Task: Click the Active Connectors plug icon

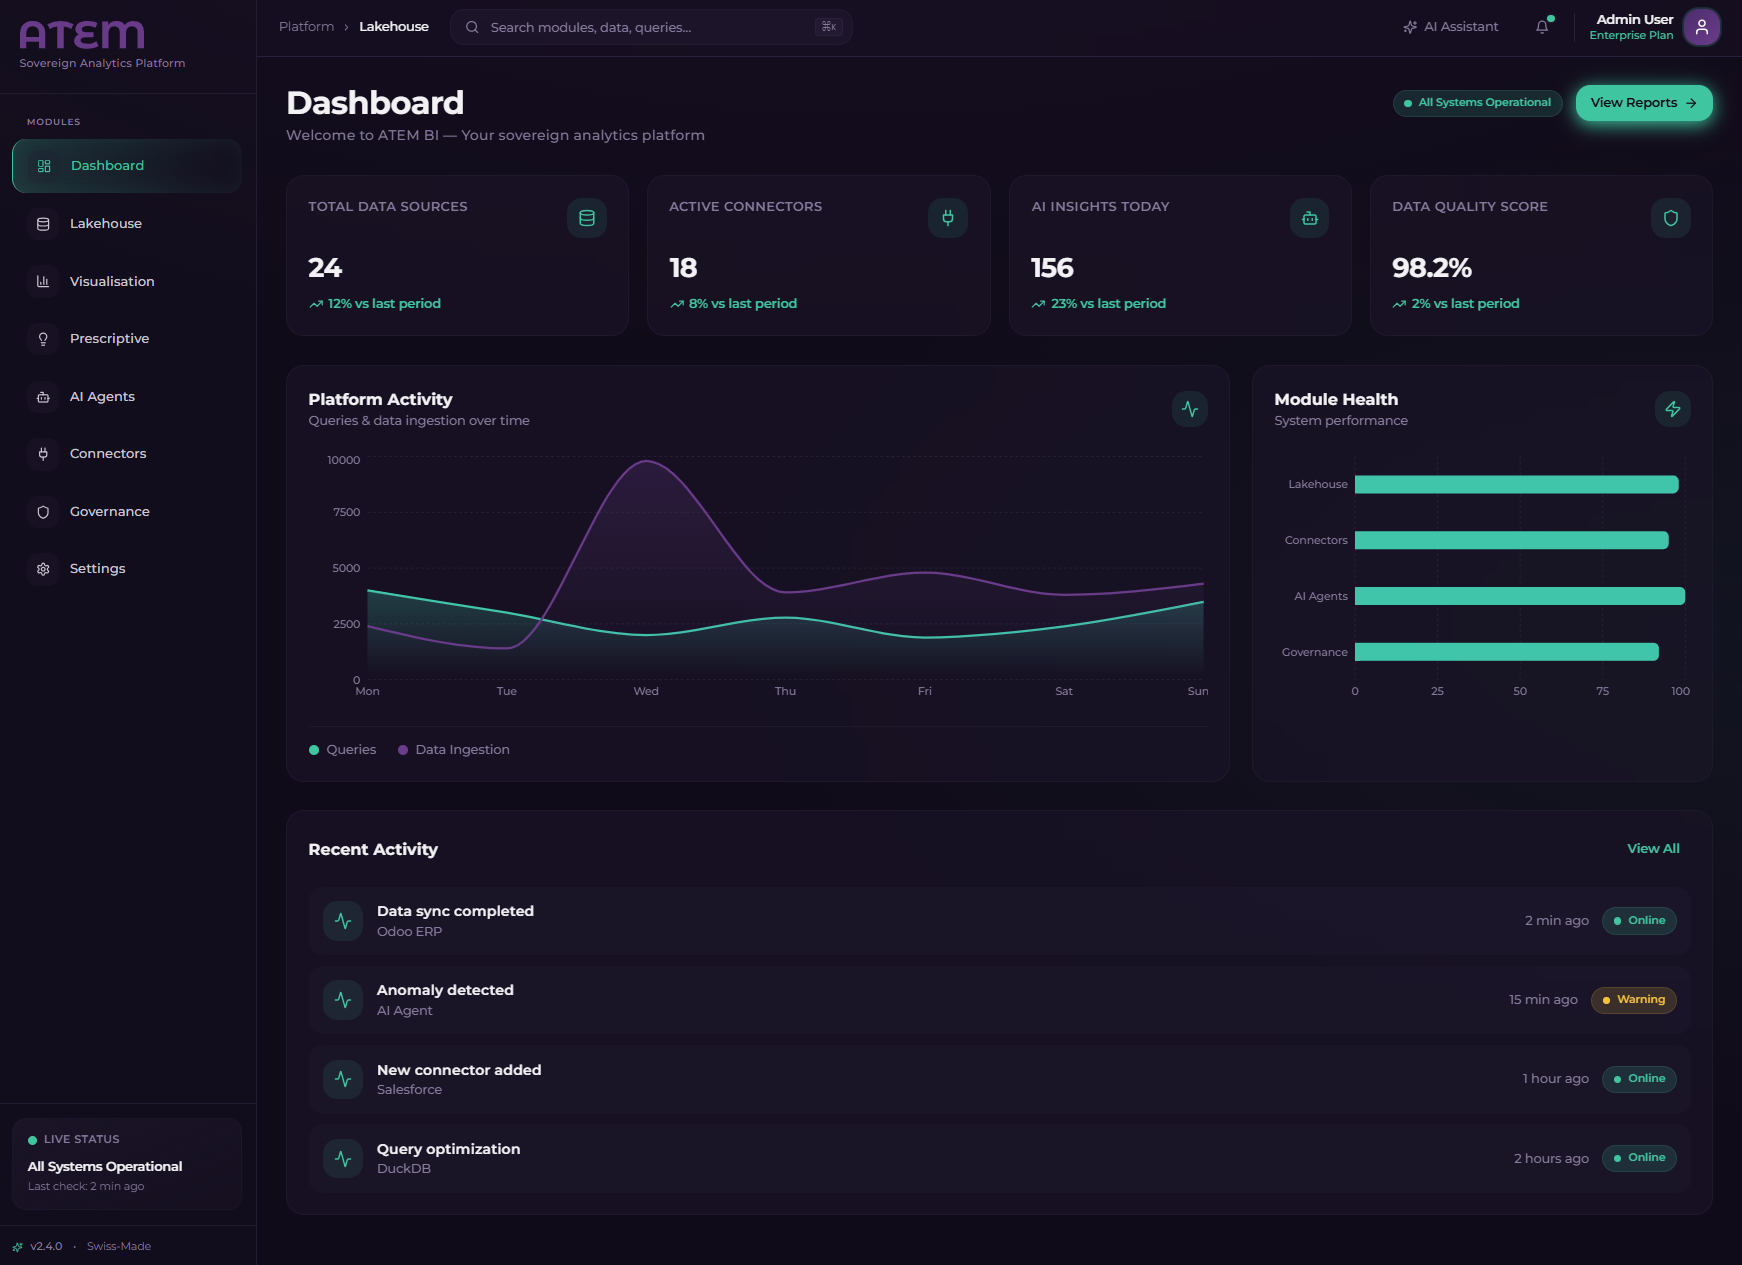Action: click(947, 218)
